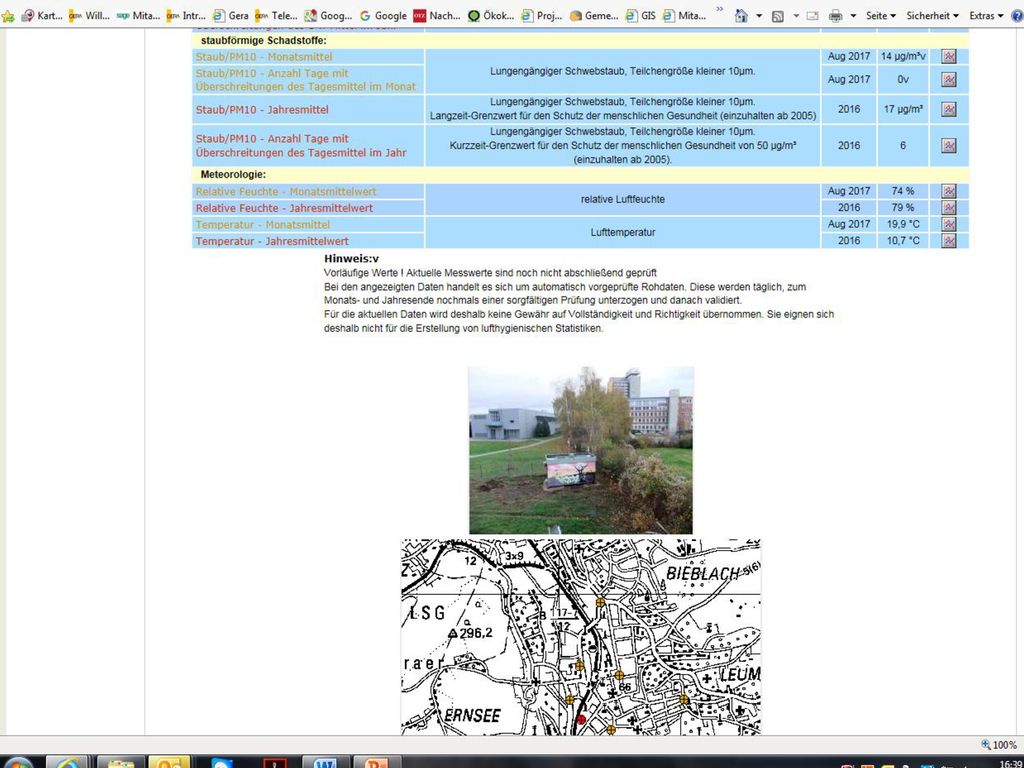Open the 'Kart...' favorites bookmark

(42, 16)
